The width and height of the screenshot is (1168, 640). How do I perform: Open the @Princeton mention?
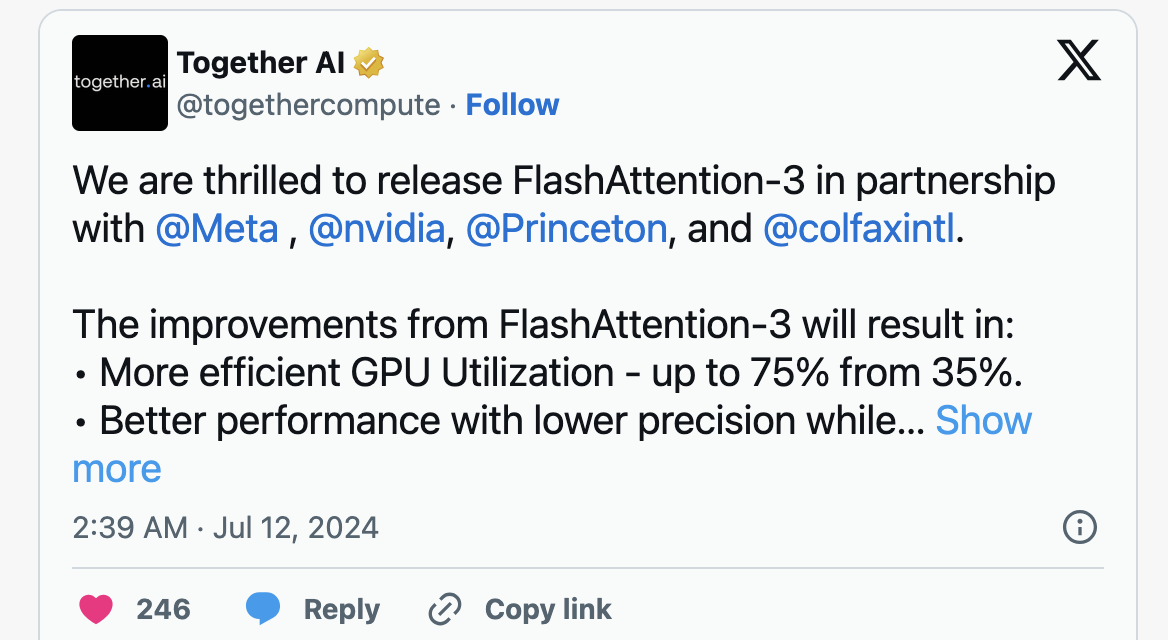567,229
